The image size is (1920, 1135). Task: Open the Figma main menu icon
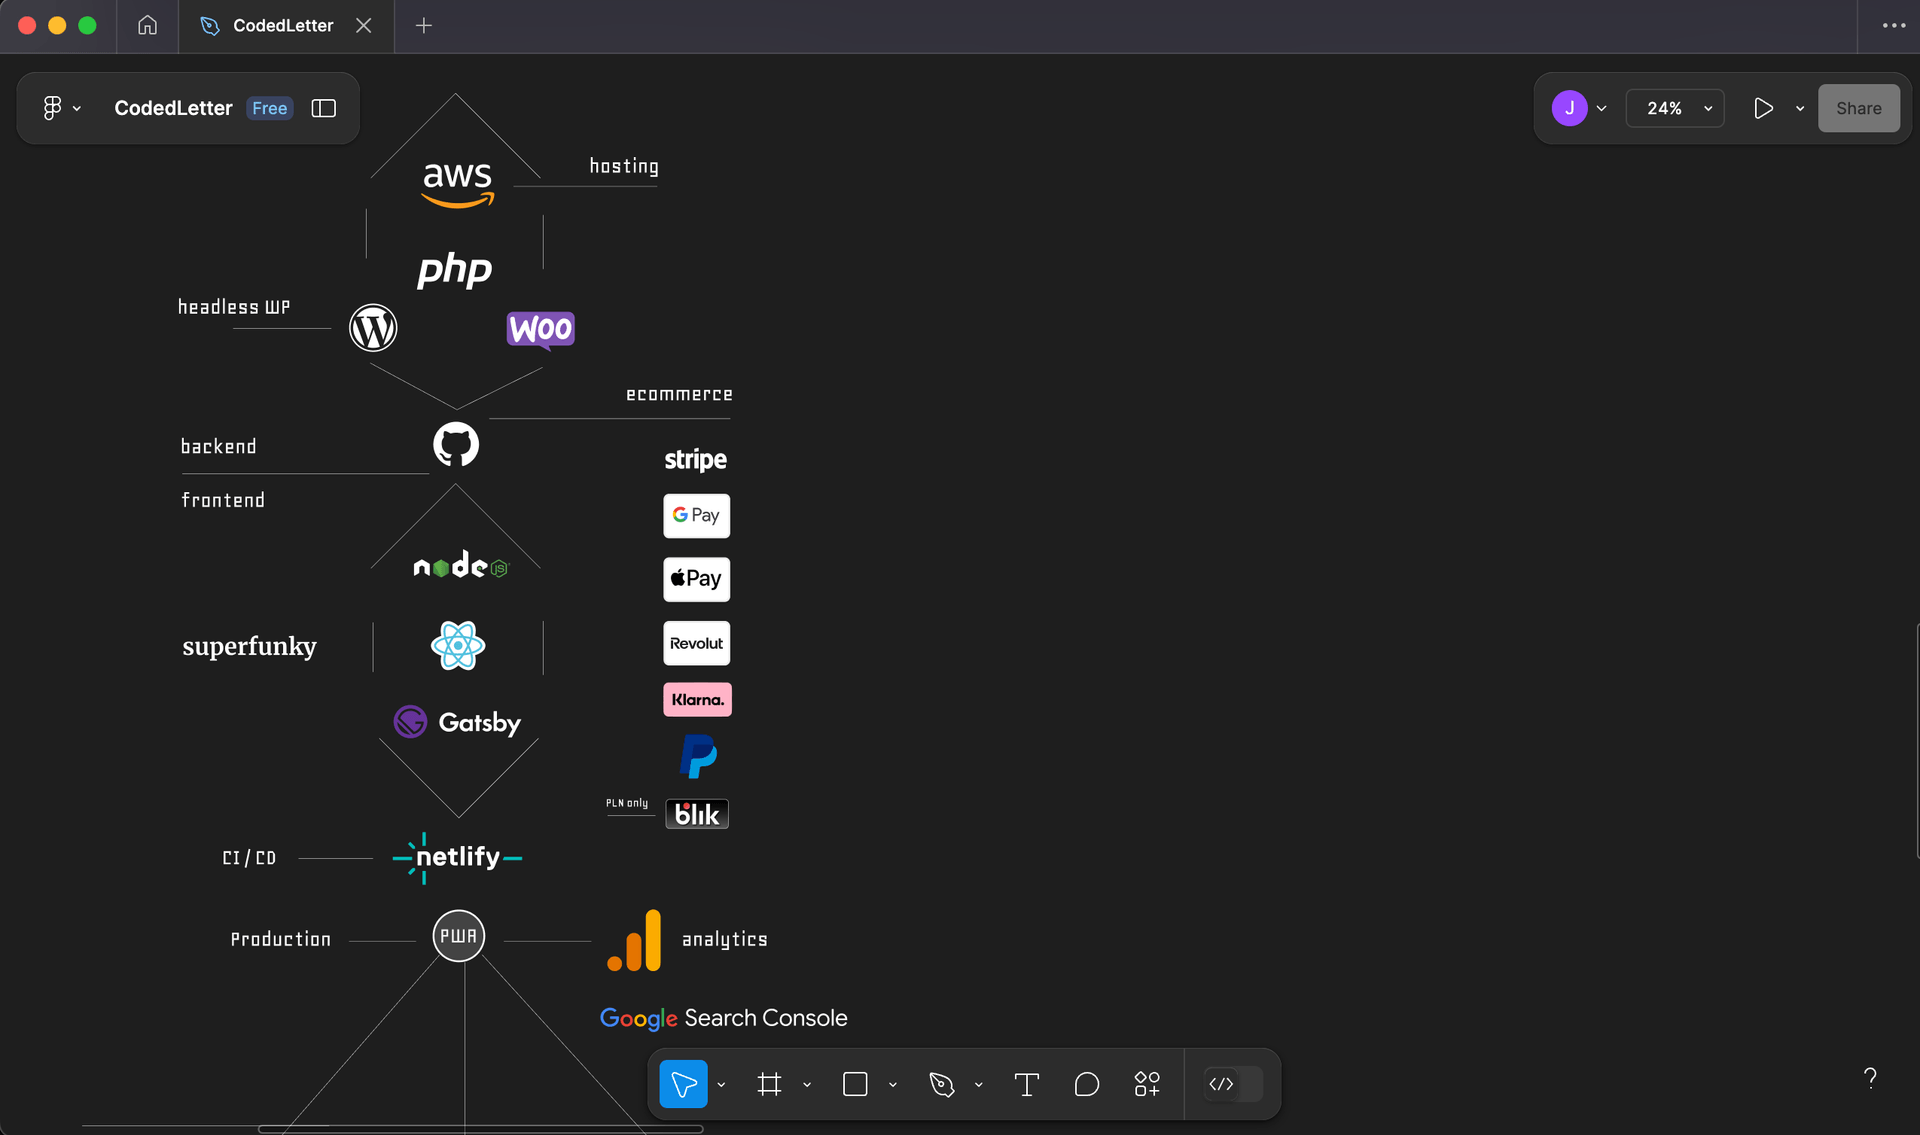point(52,108)
